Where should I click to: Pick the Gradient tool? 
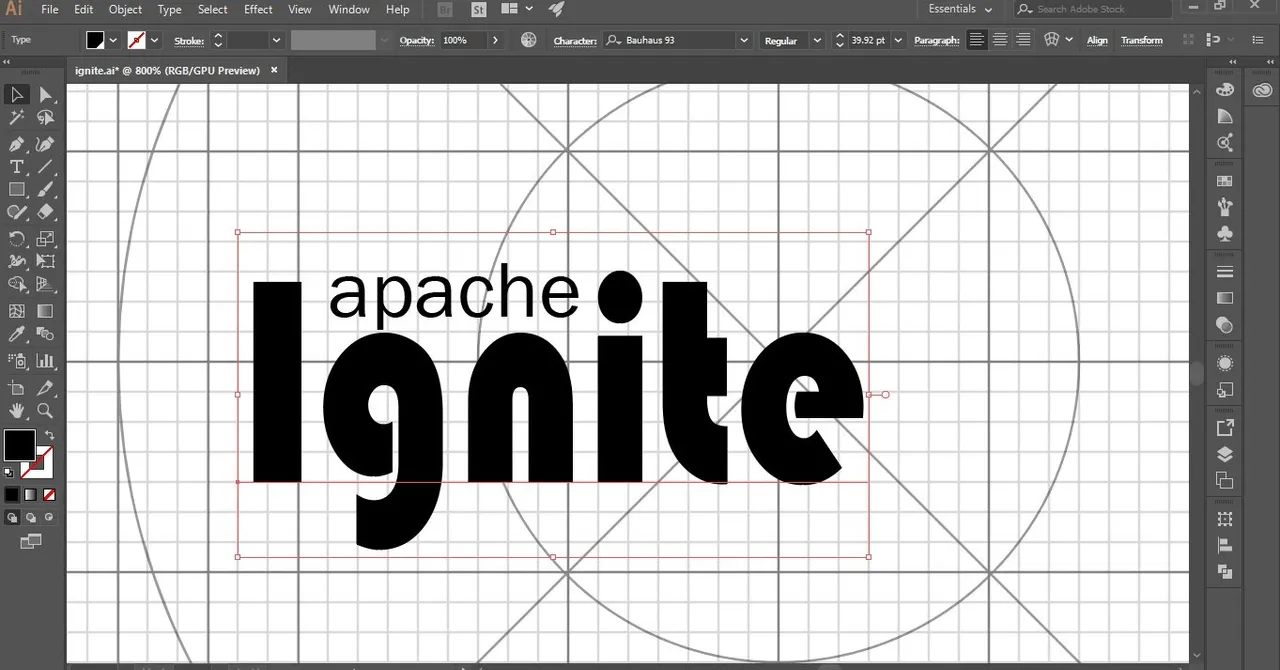point(45,311)
